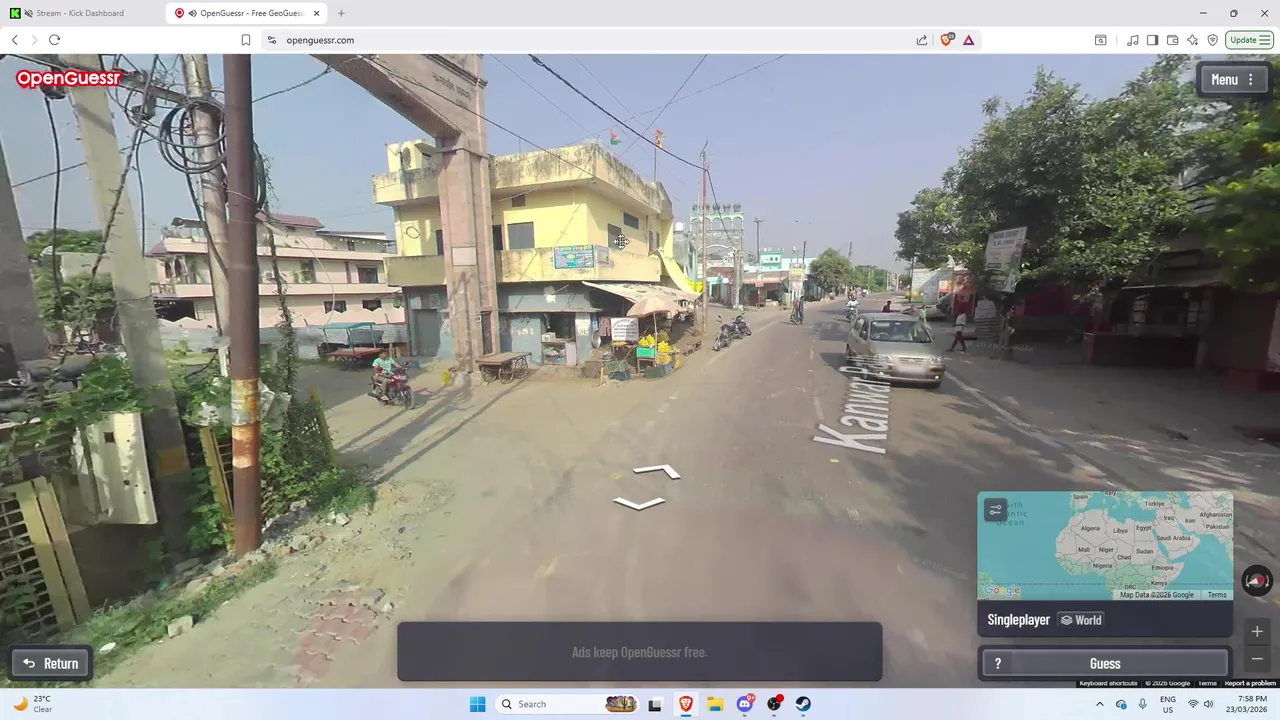Image resolution: width=1280 pixels, height=720 pixels.
Task: Open Discord from taskbar
Action: click(x=745, y=704)
